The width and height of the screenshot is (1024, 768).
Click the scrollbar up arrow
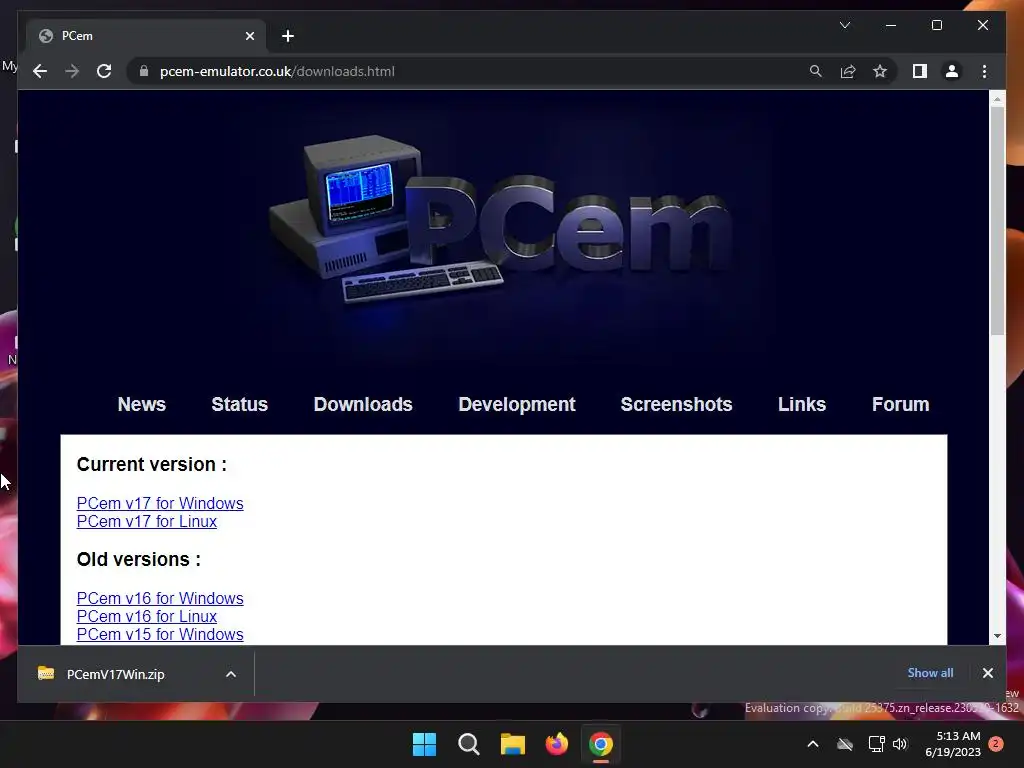[x=997, y=99]
